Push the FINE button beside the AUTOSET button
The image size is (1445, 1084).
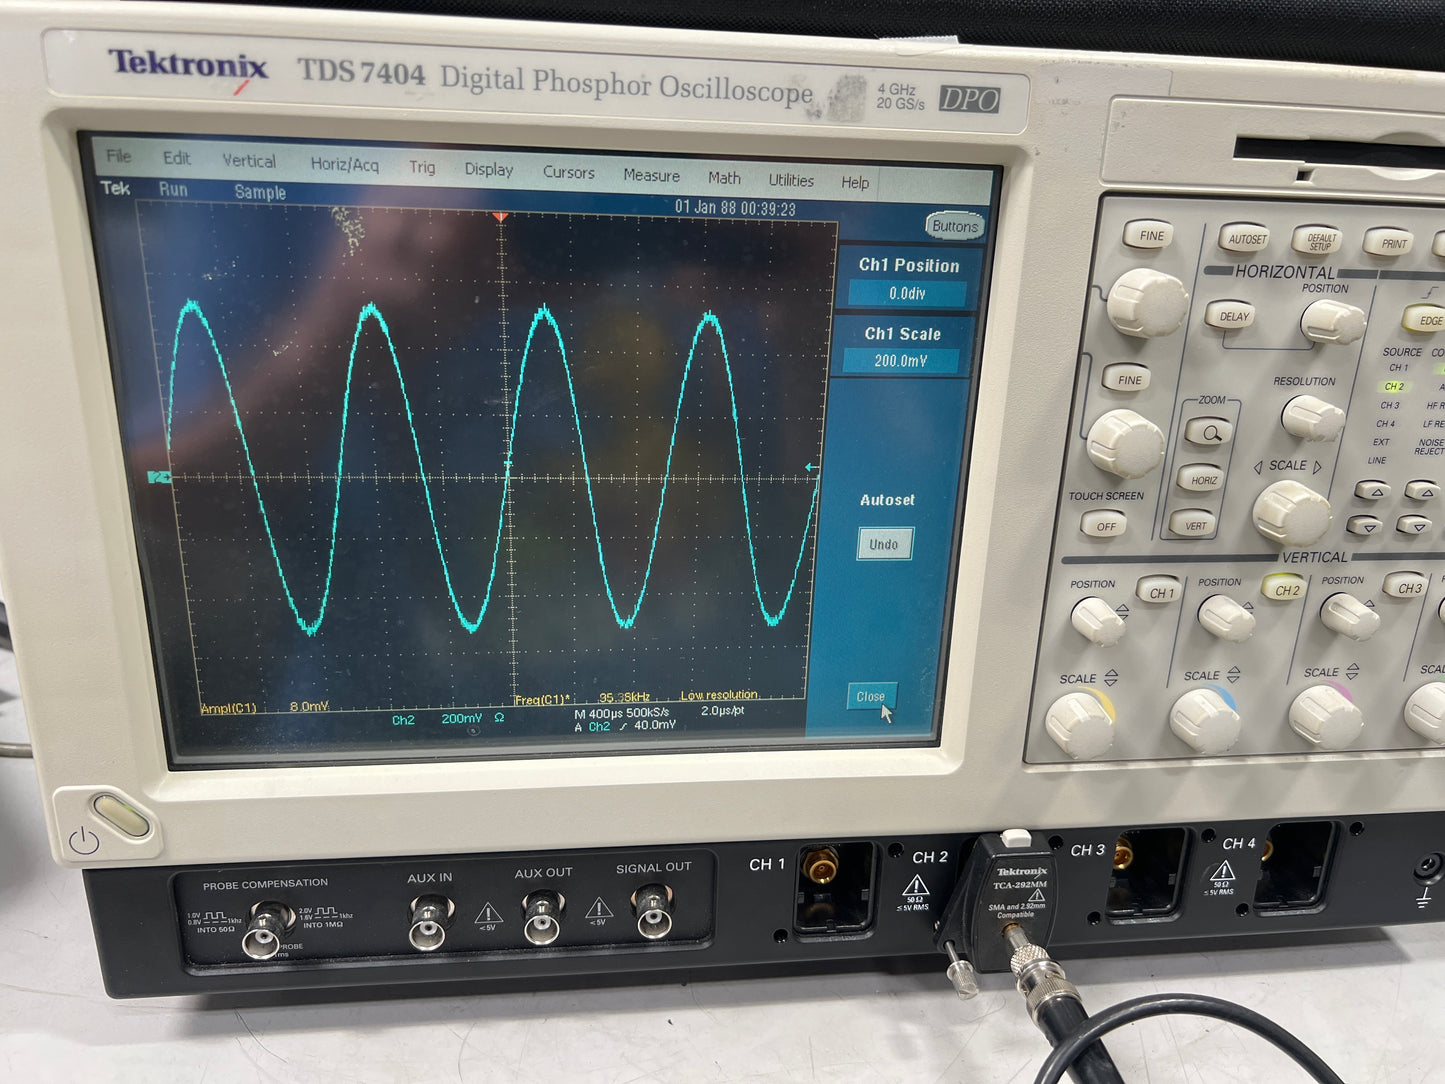click(x=1150, y=236)
